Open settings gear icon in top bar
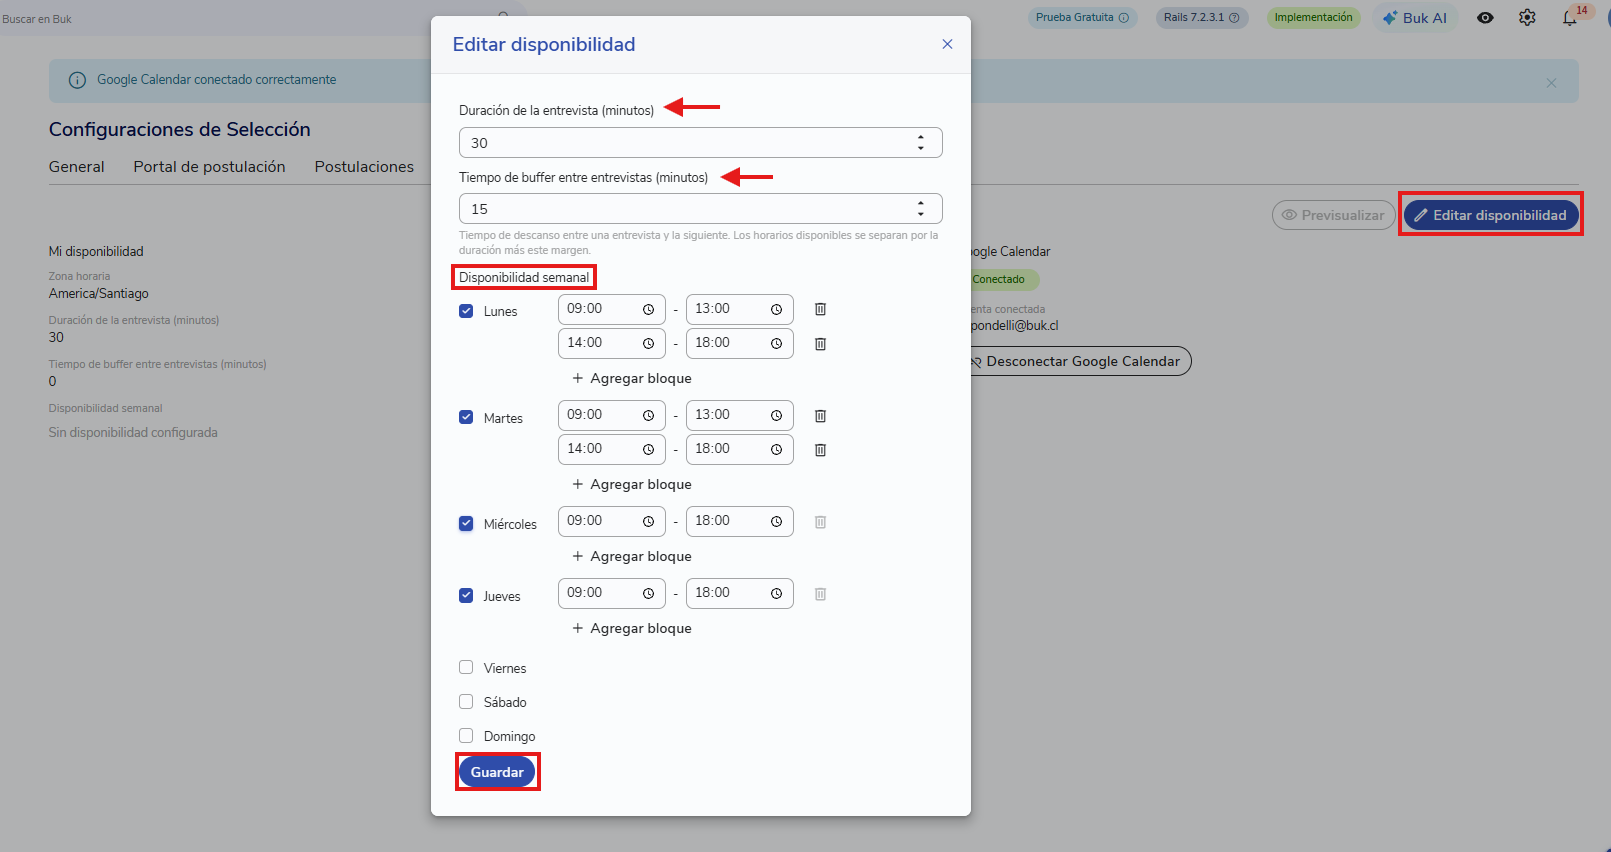The height and width of the screenshot is (852, 1611). point(1527,18)
